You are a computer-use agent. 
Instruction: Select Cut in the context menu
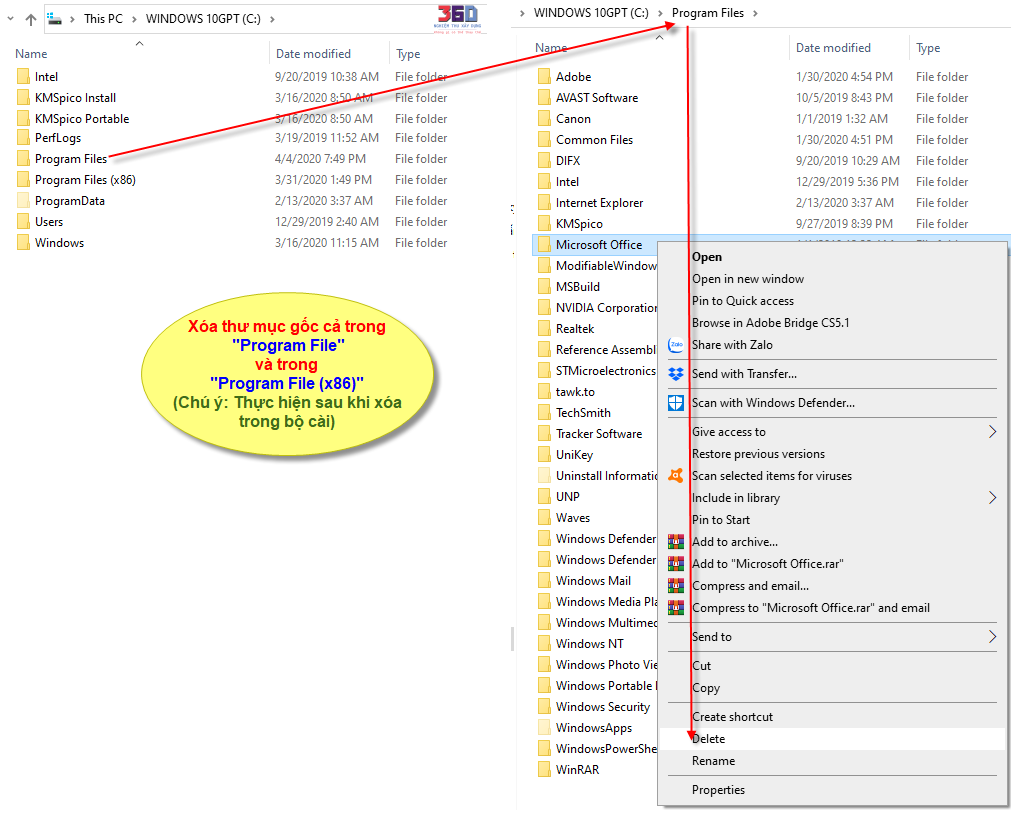point(702,666)
